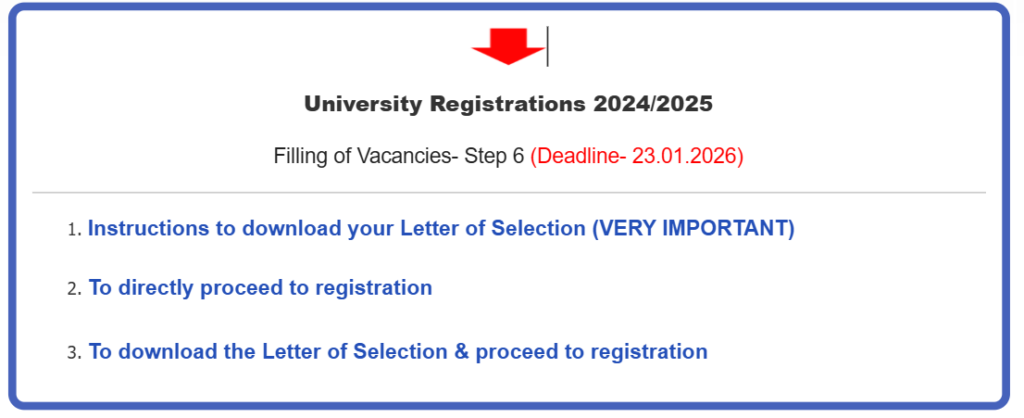Screen dimensions: 1024x418
Task: Click the text cursor beside the red arrow
Action: tap(548, 46)
